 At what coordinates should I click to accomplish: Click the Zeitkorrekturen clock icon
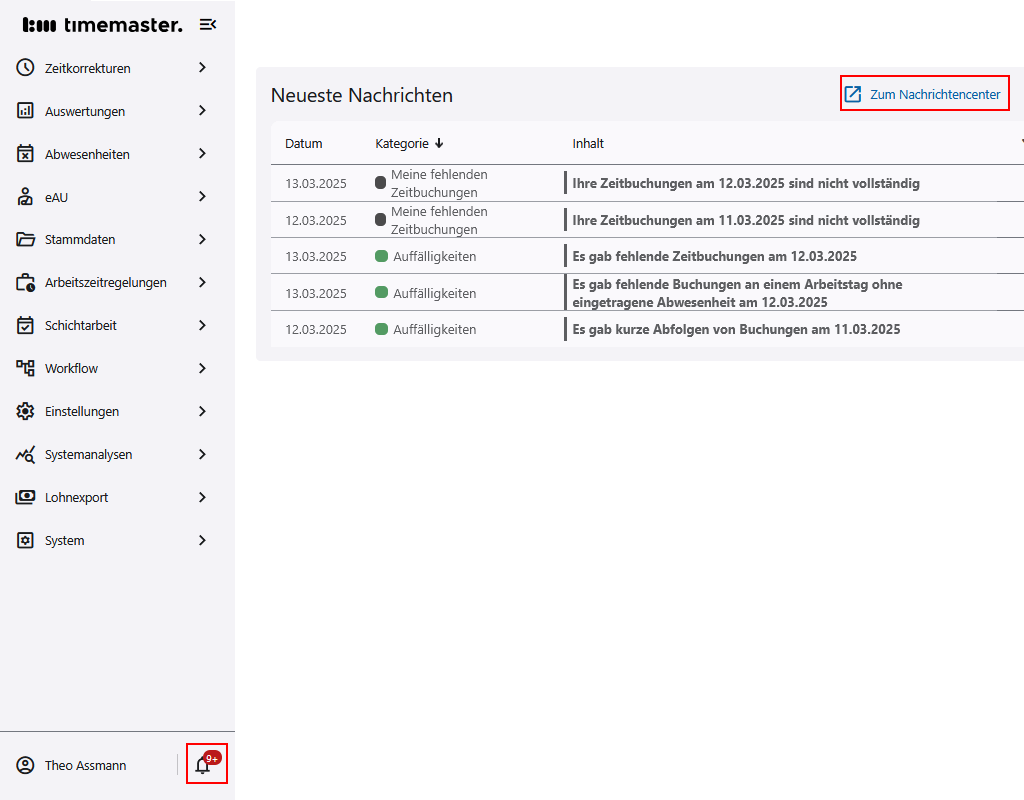click(26, 68)
